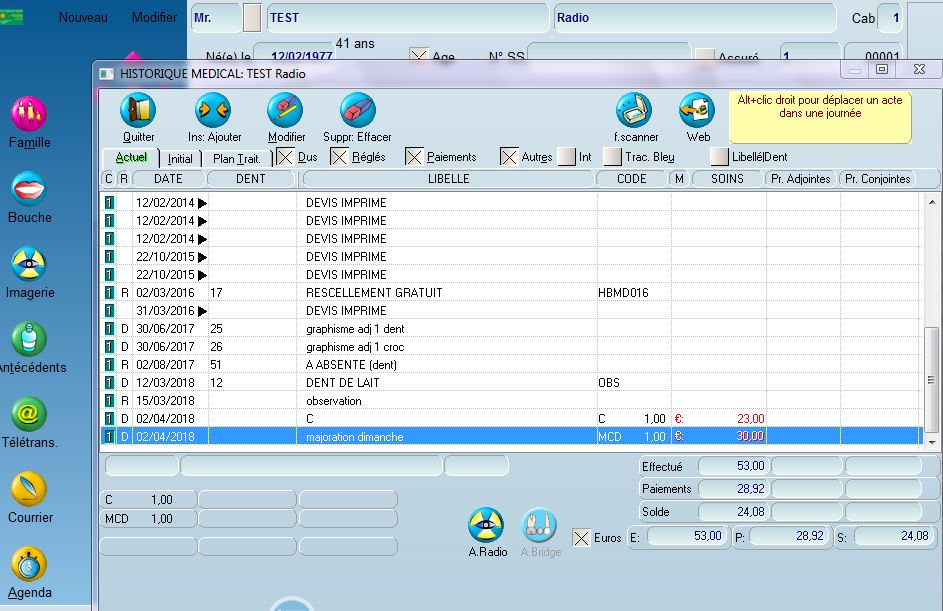This screenshot has height=611, width=943.
Task: Select the RESCELLEMENT GRATUIT row
Action: click(x=374, y=293)
